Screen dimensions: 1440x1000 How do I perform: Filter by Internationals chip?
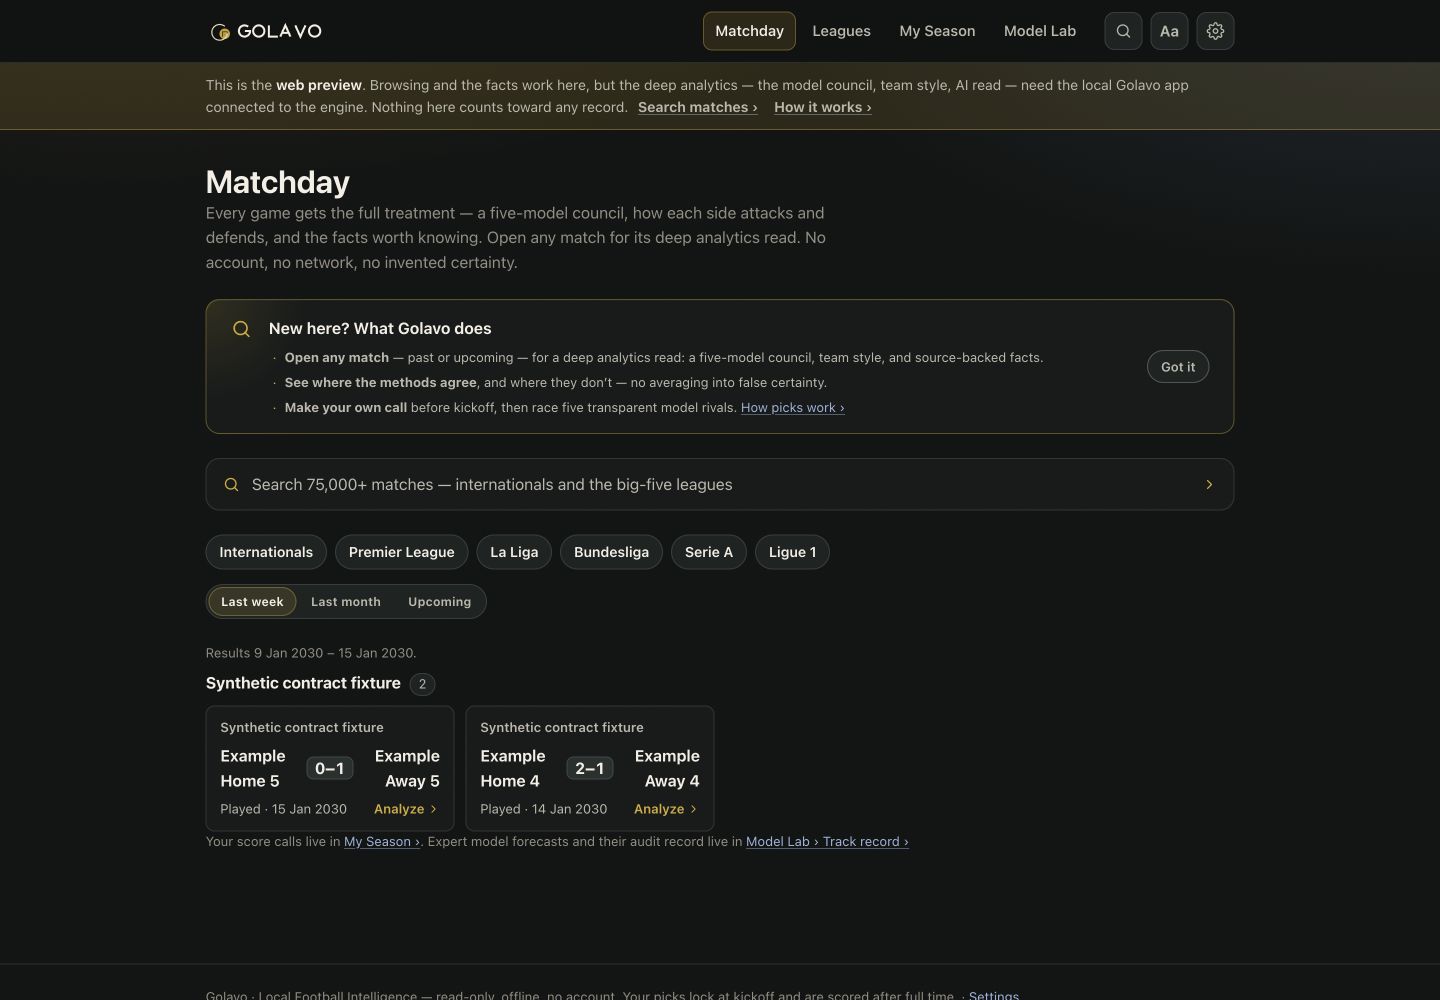[x=266, y=552]
